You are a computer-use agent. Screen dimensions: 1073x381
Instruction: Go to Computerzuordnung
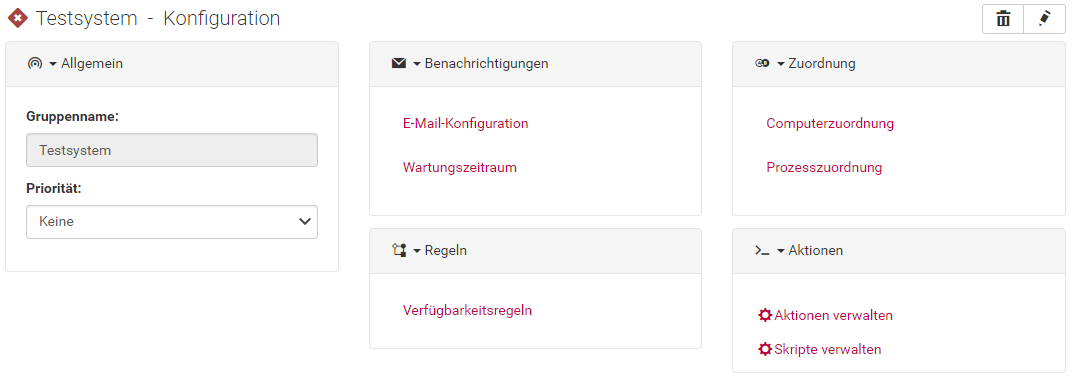click(830, 124)
